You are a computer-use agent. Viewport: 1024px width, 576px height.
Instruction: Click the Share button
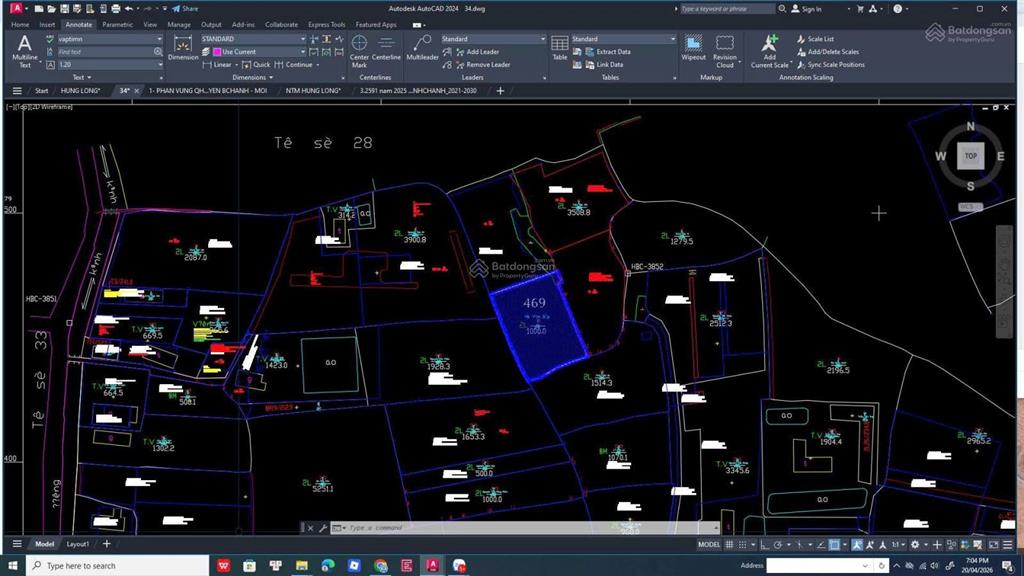[185, 8]
